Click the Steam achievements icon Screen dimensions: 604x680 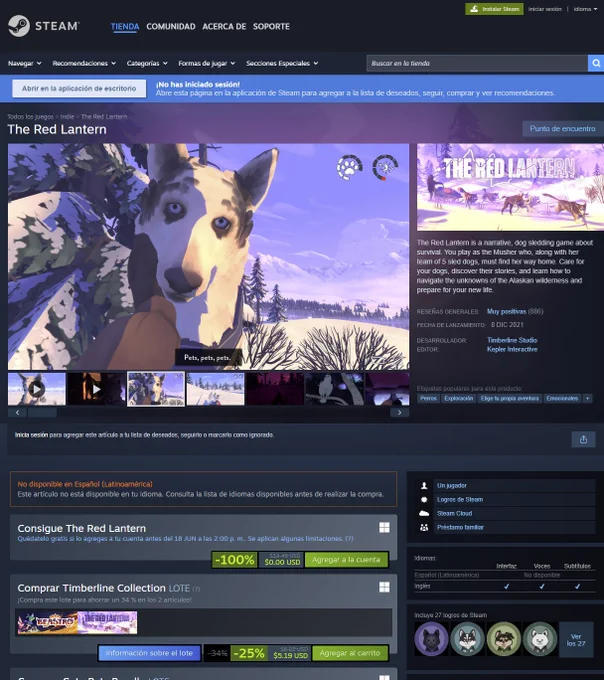424,500
